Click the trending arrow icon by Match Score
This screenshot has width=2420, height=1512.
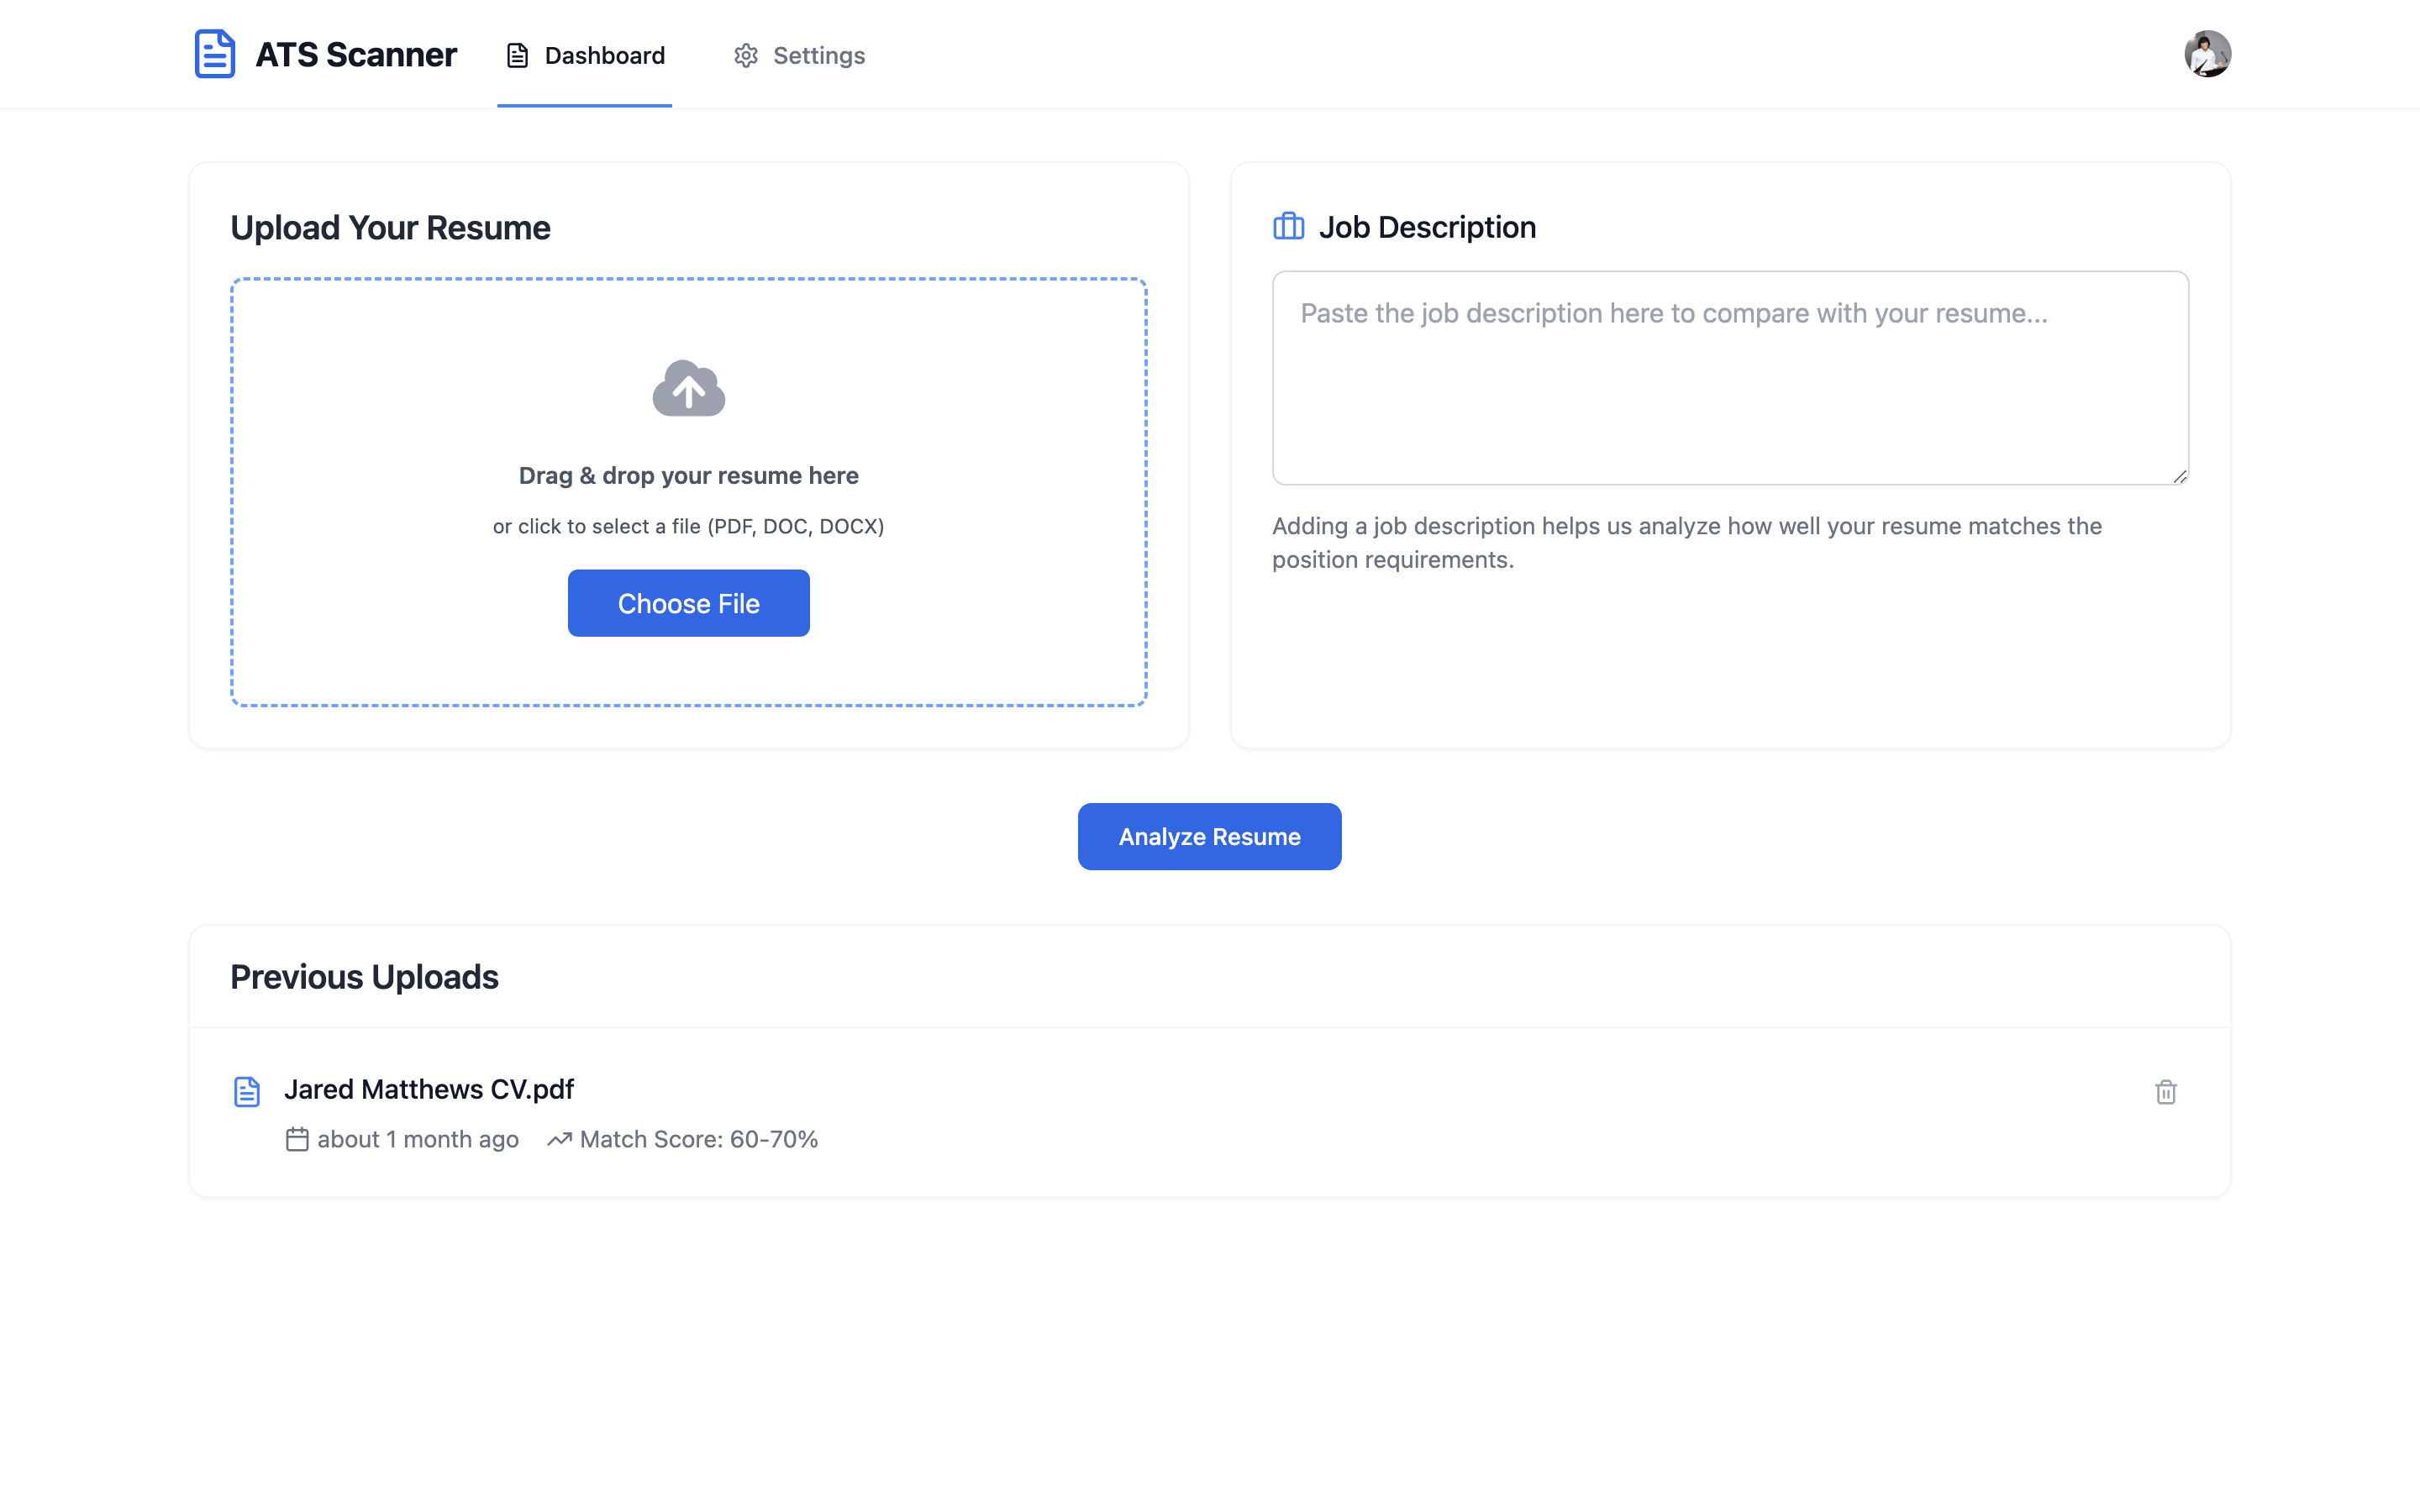coord(559,1140)
